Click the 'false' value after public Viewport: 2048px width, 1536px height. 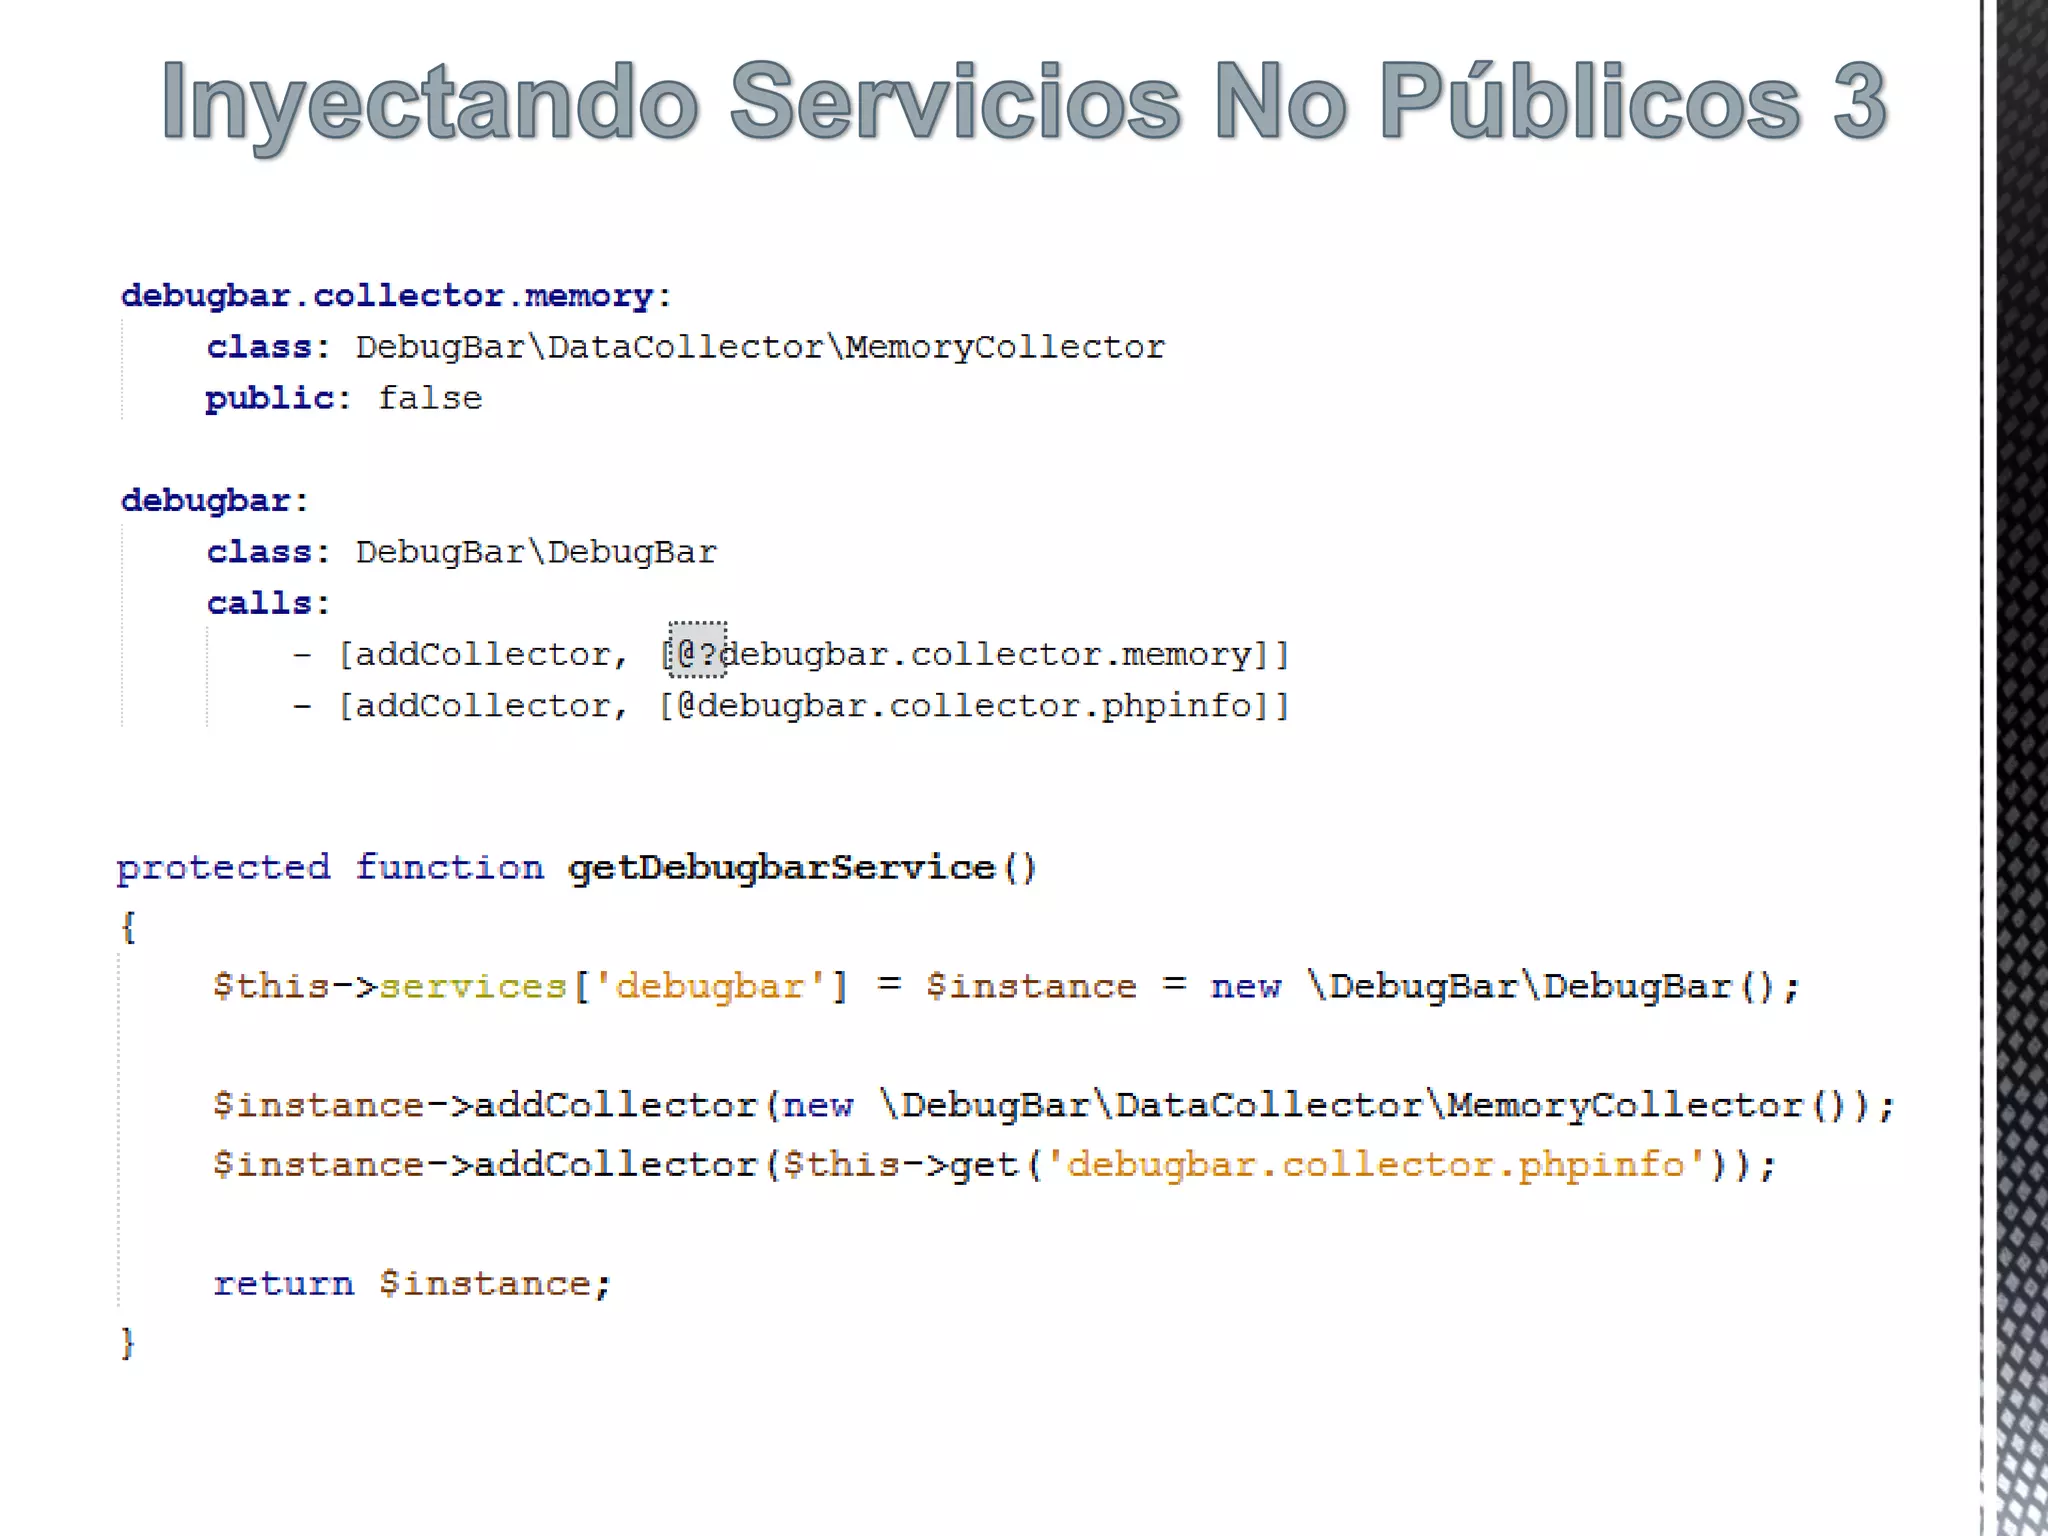(x=430, y=399)
